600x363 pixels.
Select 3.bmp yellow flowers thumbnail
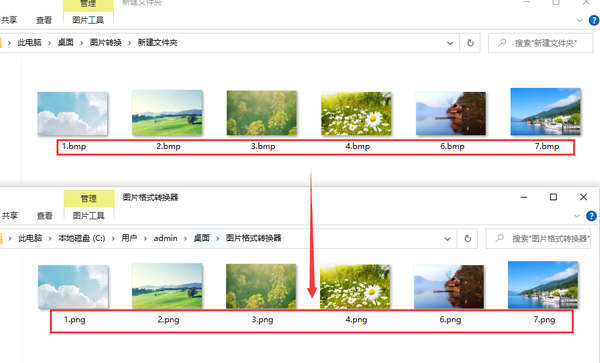pos(261,113)
